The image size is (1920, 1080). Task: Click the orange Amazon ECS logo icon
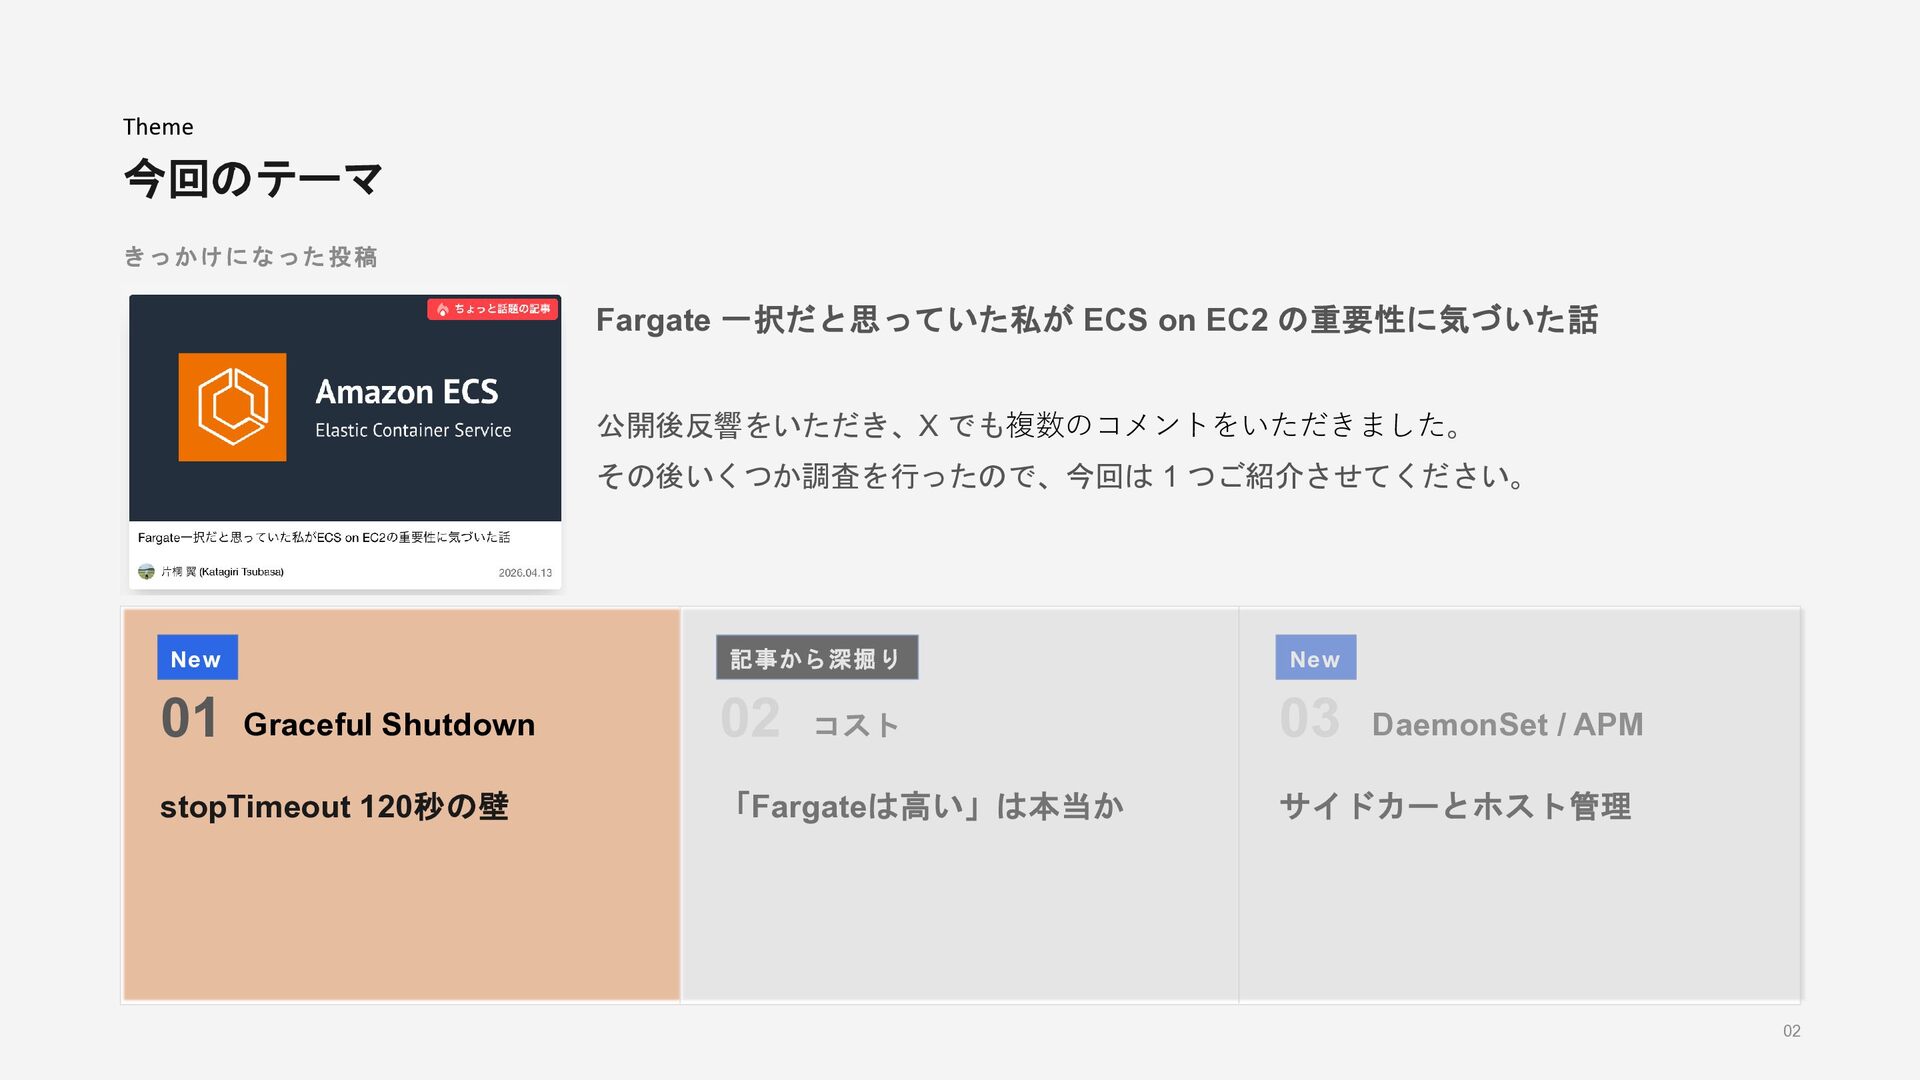pos(232,407)
